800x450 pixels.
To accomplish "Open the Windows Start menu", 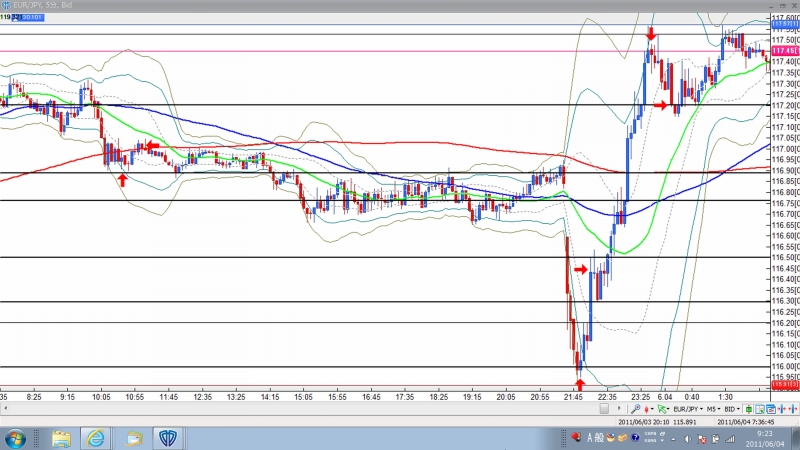I will [x=15, y=439].
